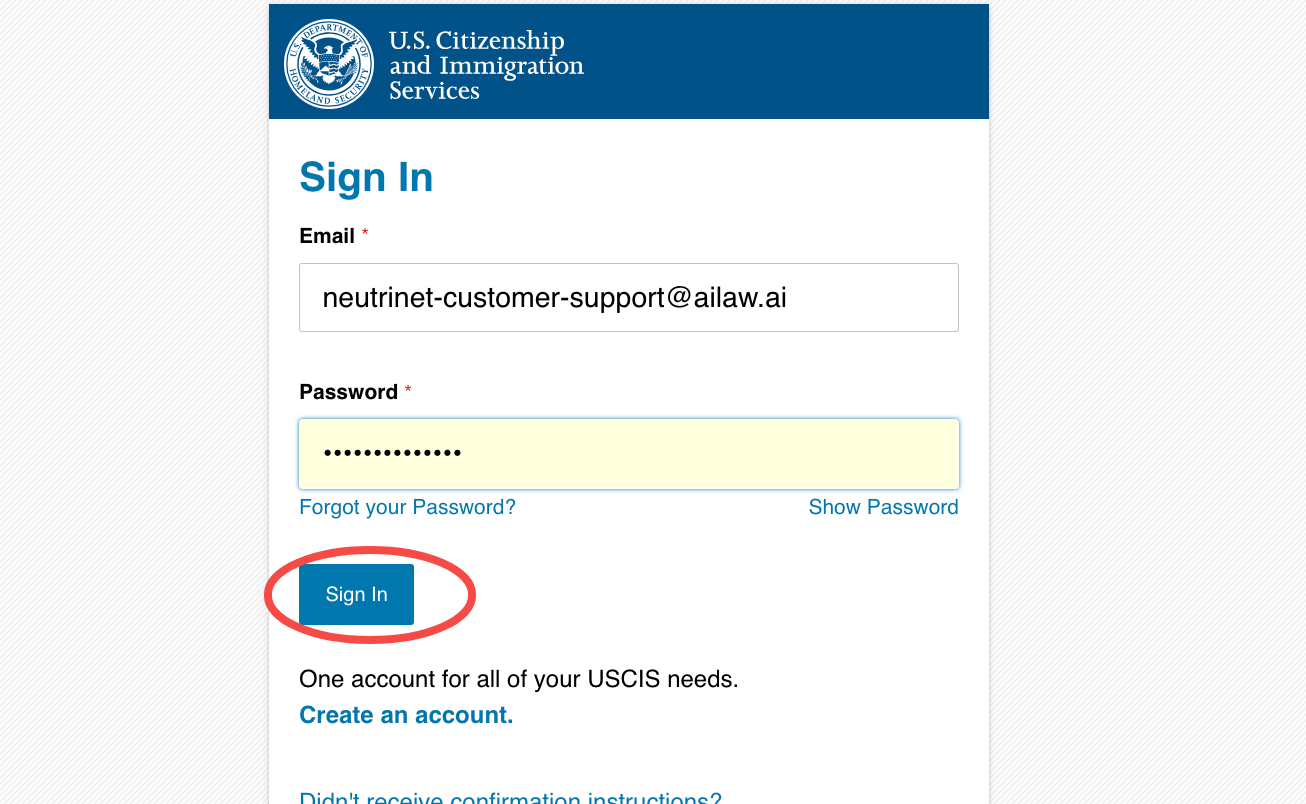
Task: Click the red asterisk beside Email
Action: click(x=365, y=234)
